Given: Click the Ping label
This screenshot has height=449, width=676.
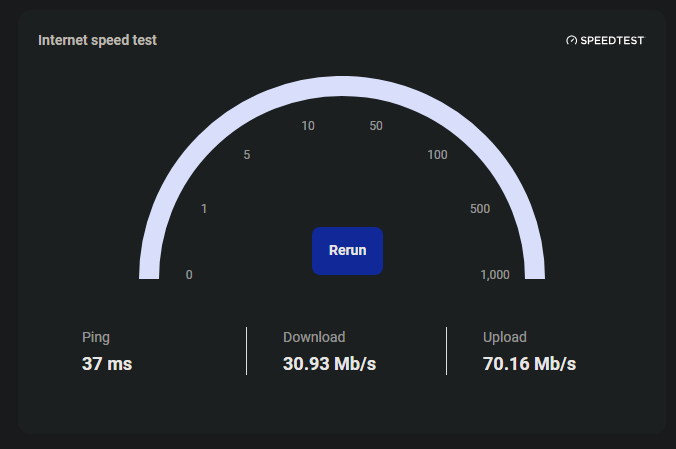Looking at the screenshot, I should [x=96, y=337].
